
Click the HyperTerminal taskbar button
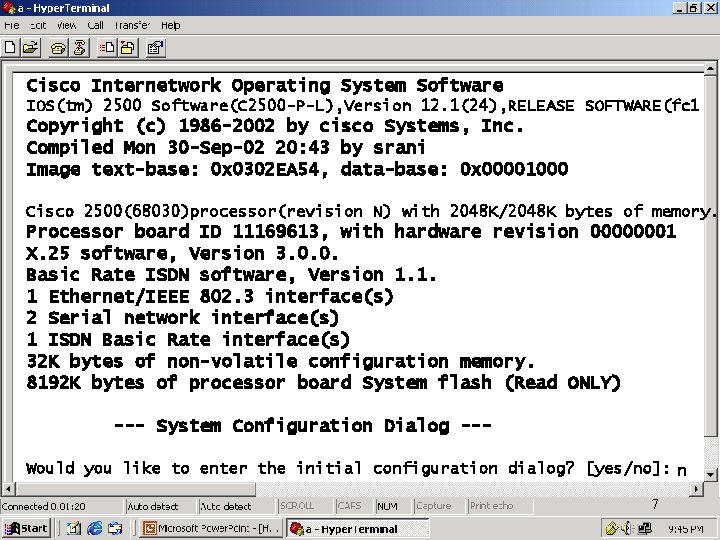coord(357,529)
